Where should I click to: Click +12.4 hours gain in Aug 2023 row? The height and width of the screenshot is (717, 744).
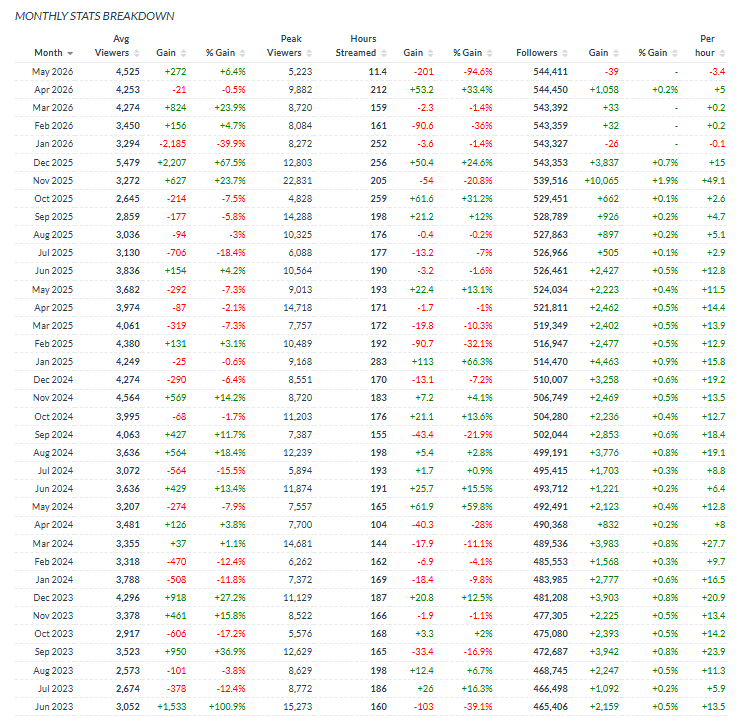[x=421, y=671]
